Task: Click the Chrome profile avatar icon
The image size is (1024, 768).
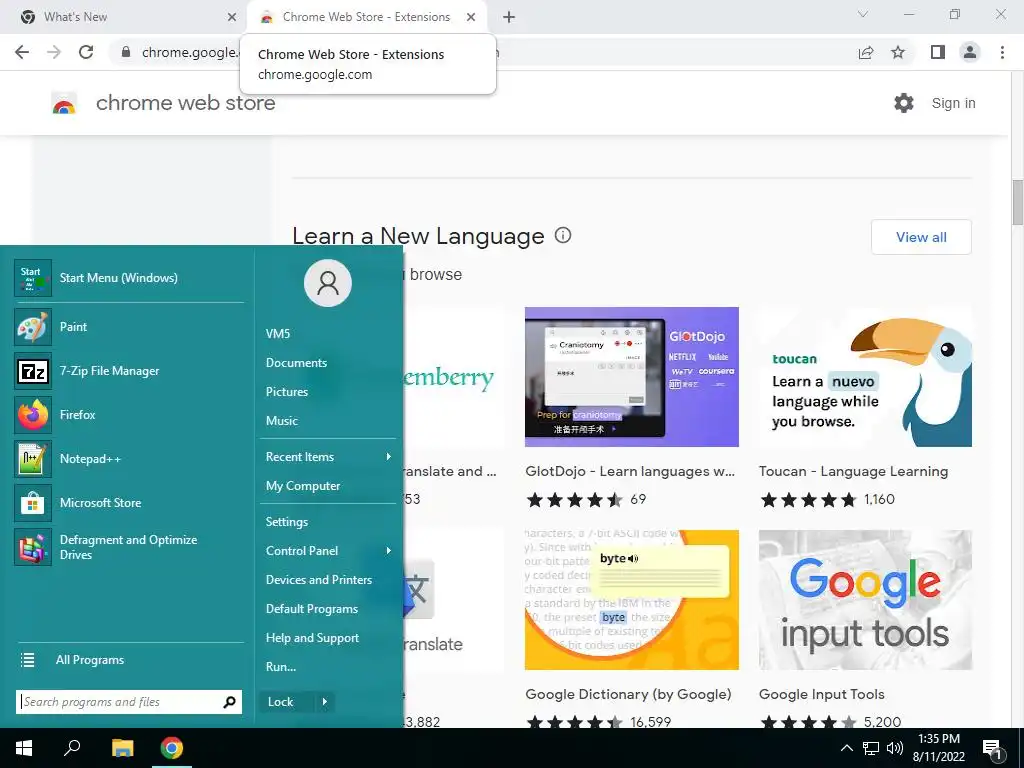Action: 970,52
